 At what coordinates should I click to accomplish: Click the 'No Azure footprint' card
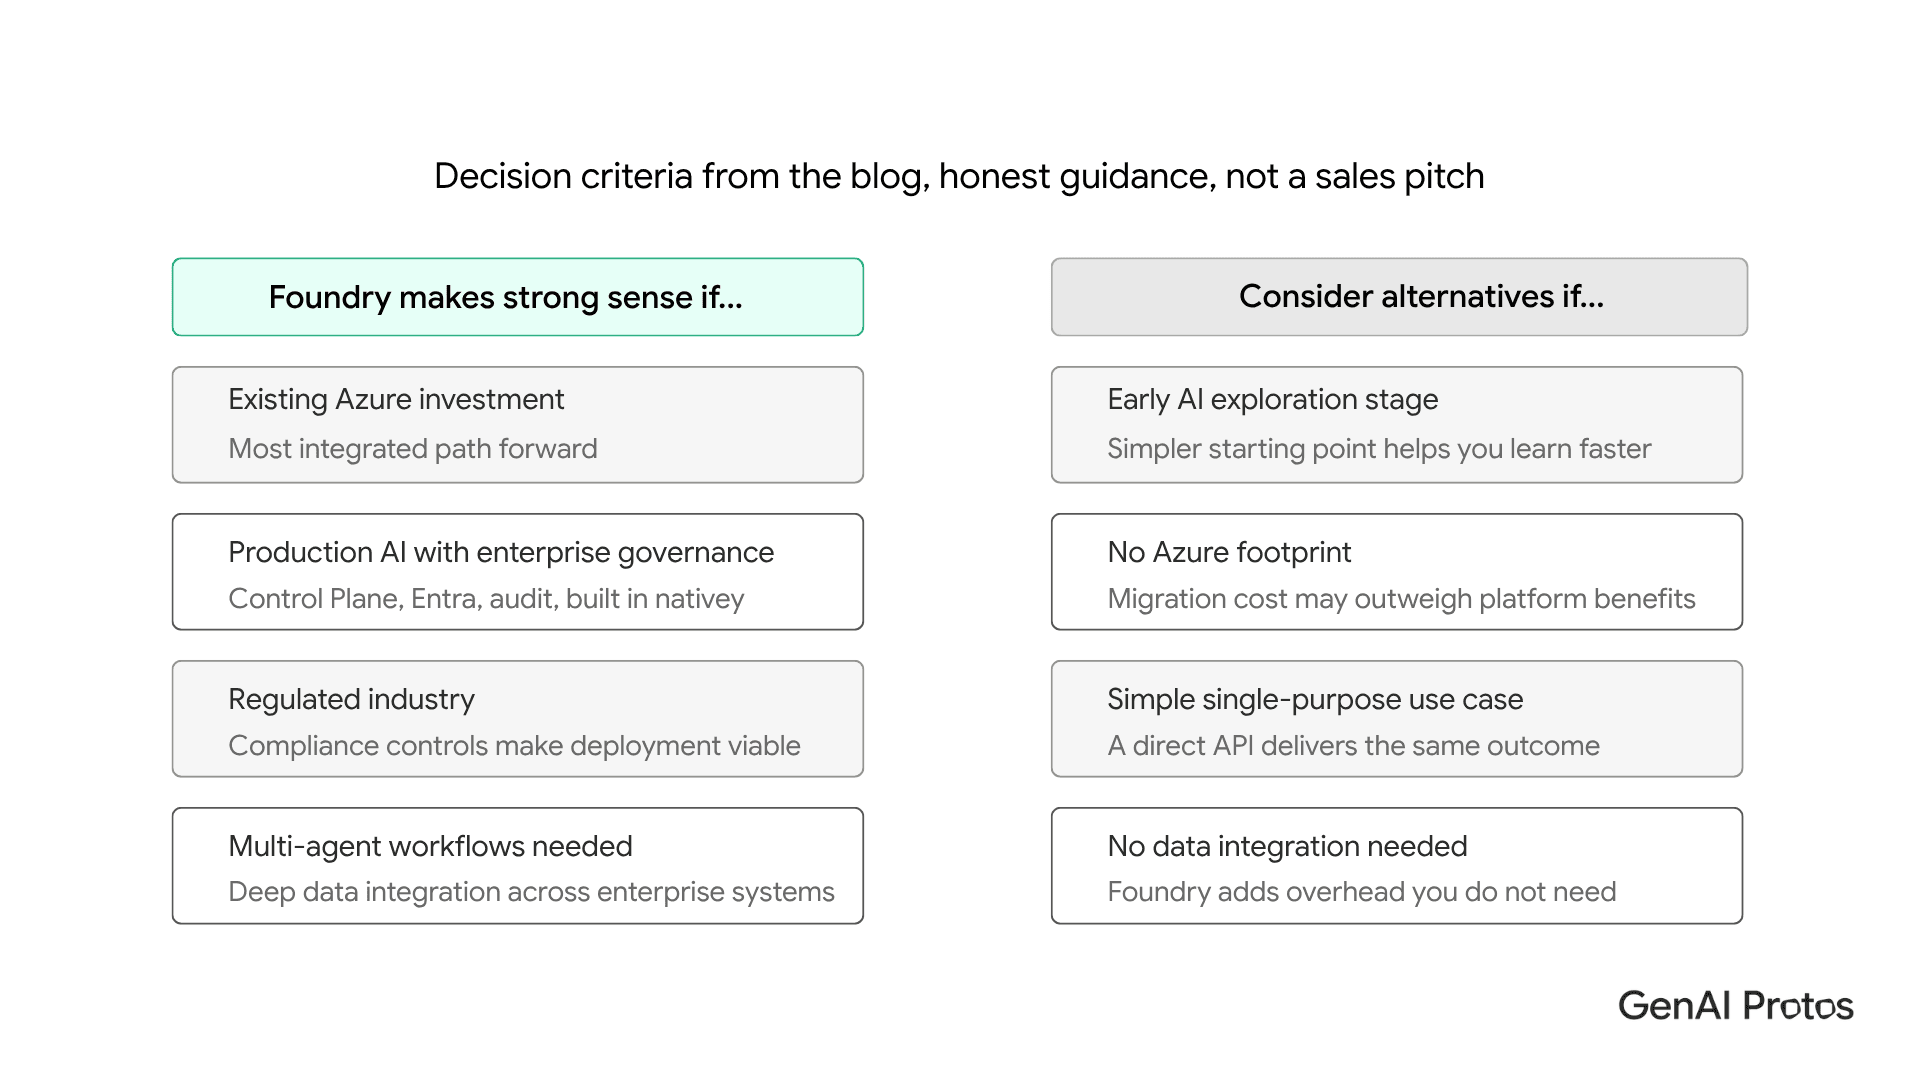pos(1397,572)
